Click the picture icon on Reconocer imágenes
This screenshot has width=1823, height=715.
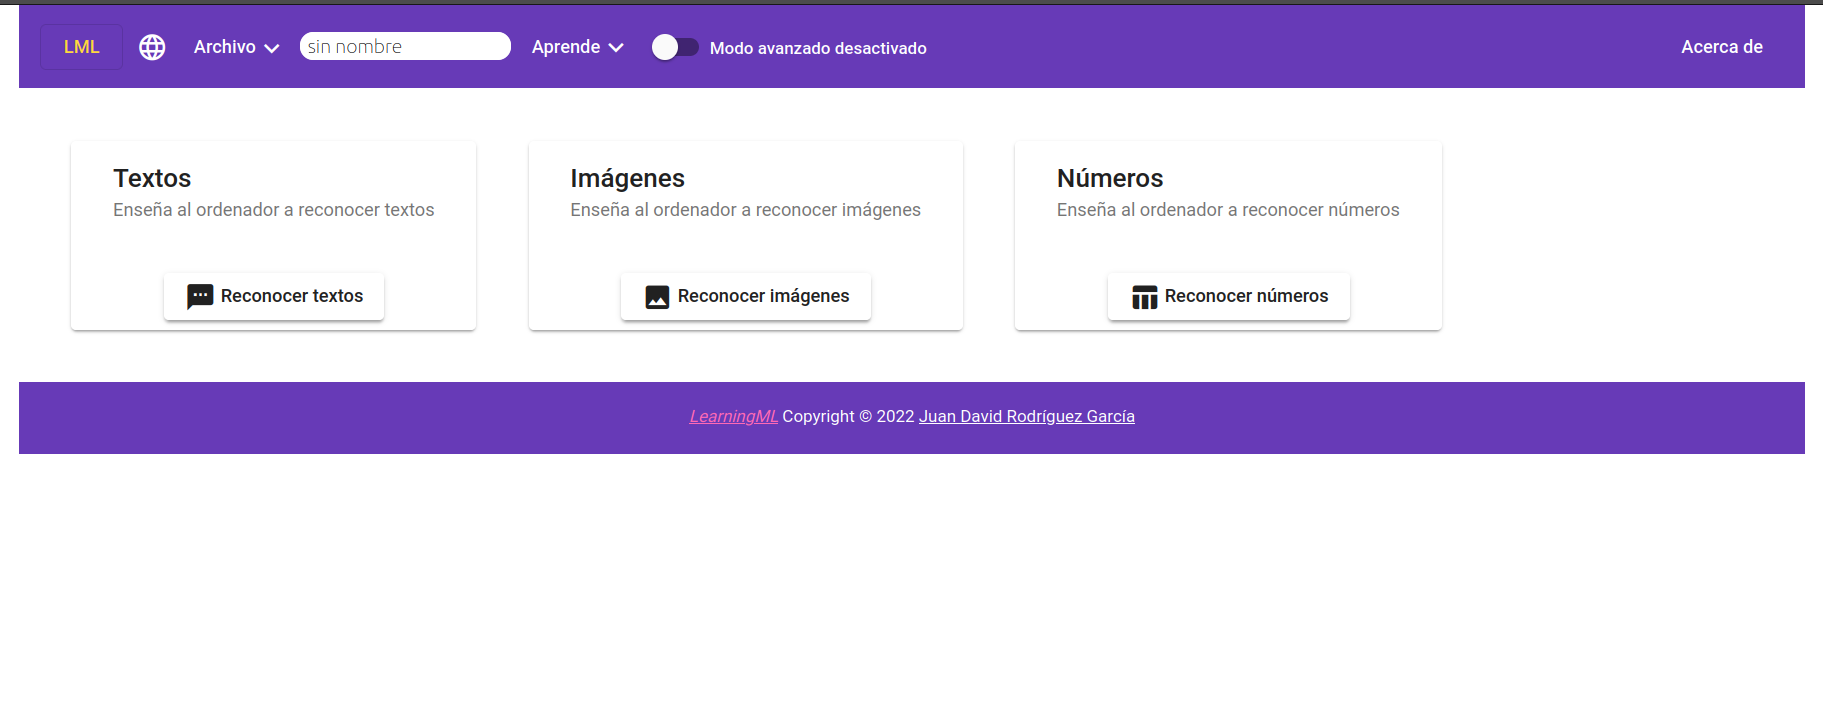click(x=657, y=297)
